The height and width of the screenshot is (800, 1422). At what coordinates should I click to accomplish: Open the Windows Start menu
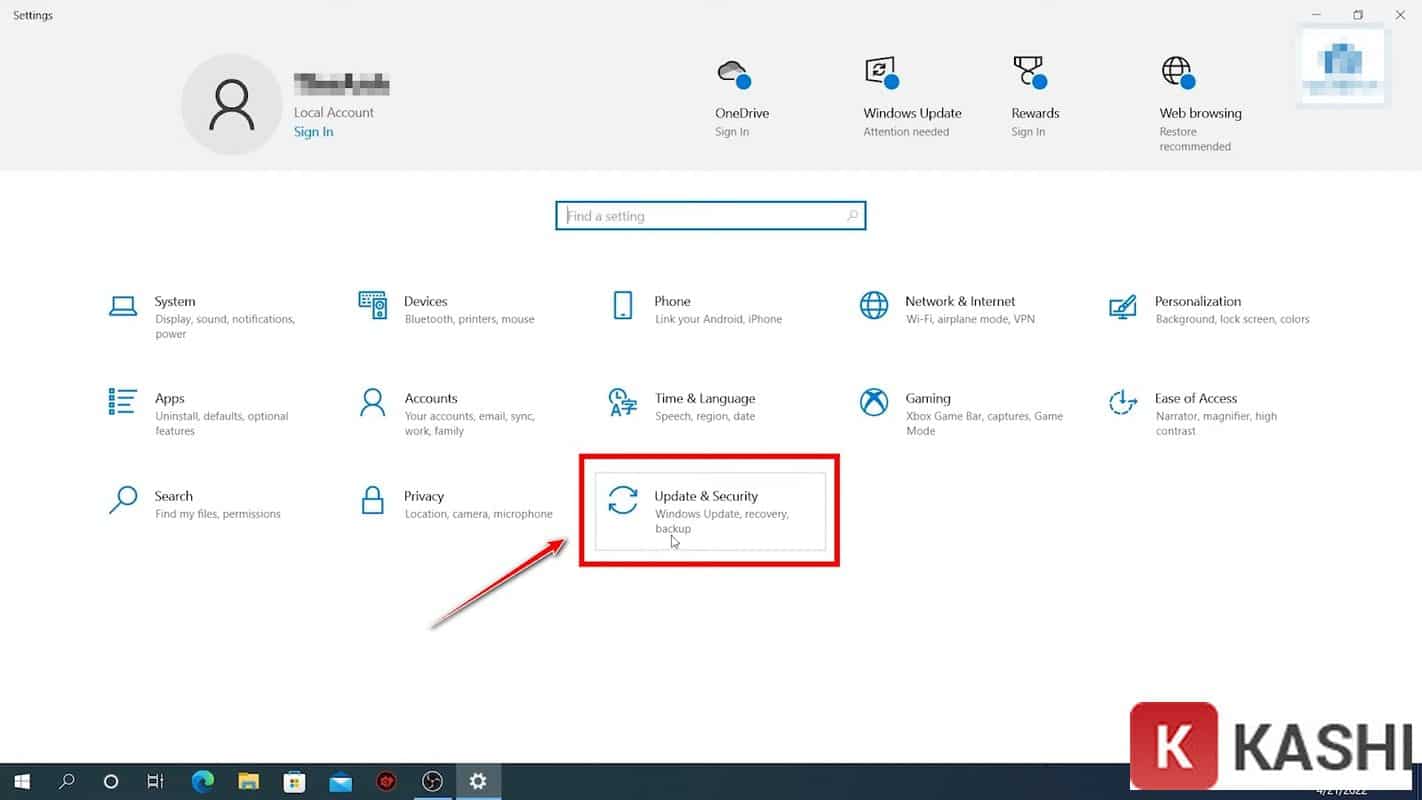(x=21, y=781)
